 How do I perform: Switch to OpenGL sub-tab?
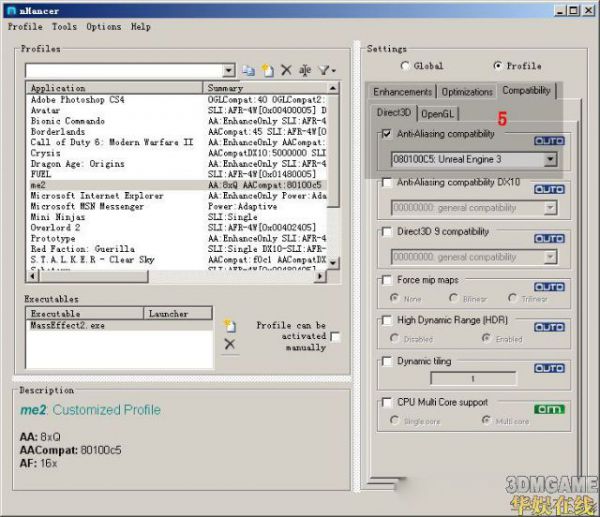(437, 114)
